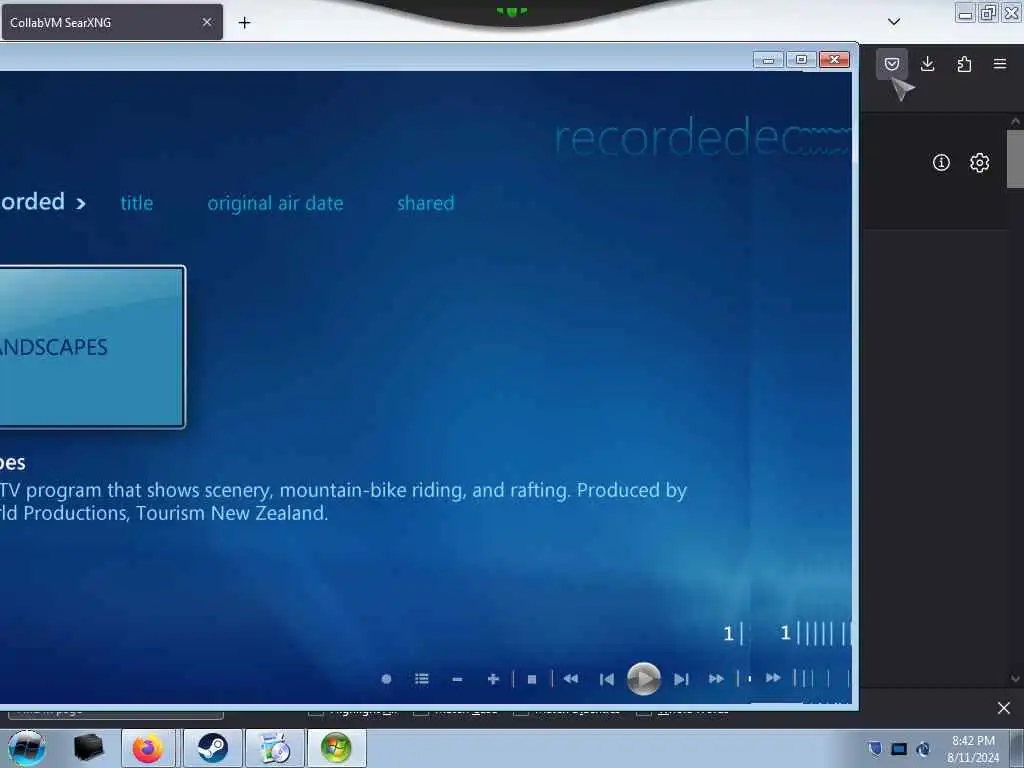Expand the list all tabs chevron
Screen dimensions: 1024x768
894,22
